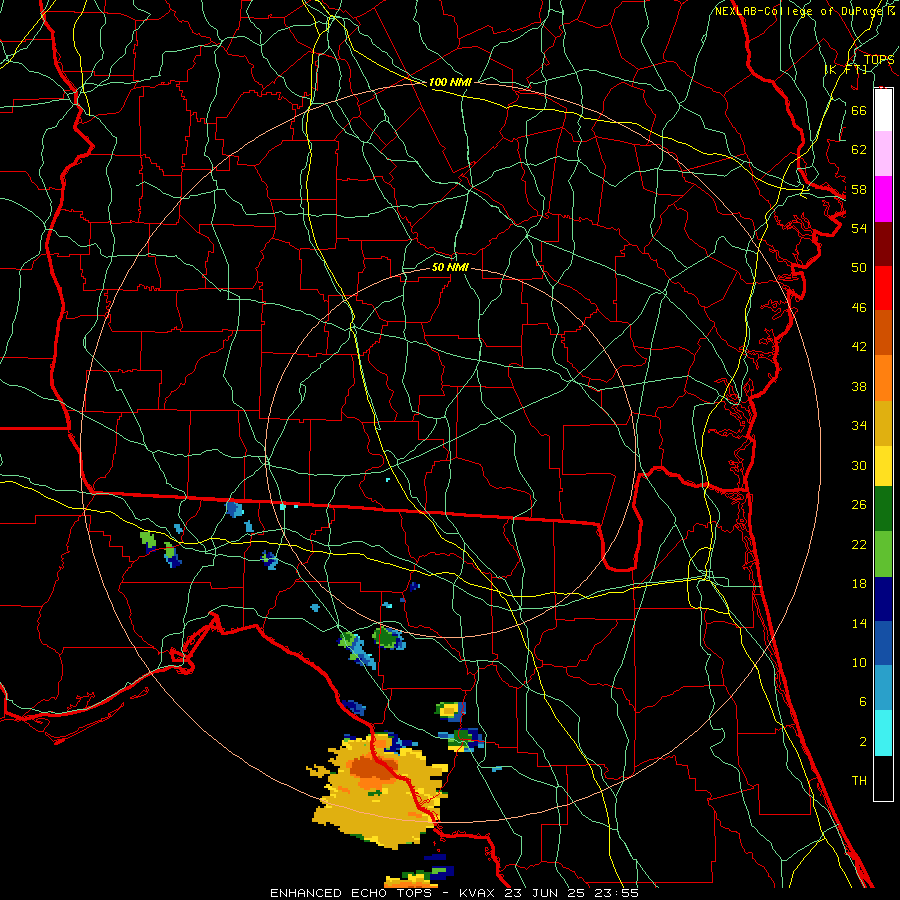The width and height of the screenshot is (900, 900).
Task: Click the 'KVAX' station identifier in the caption
Action: (478, 893)
